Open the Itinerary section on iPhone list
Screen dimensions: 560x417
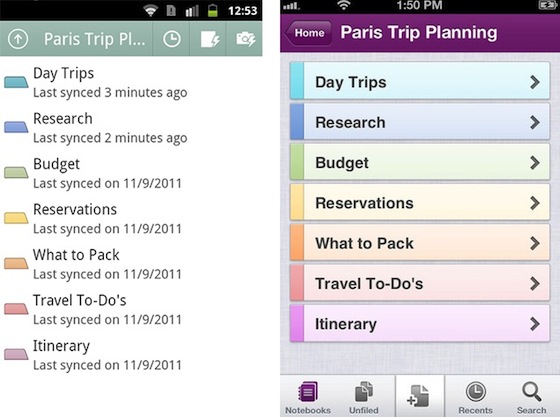[x=420, y=324]
